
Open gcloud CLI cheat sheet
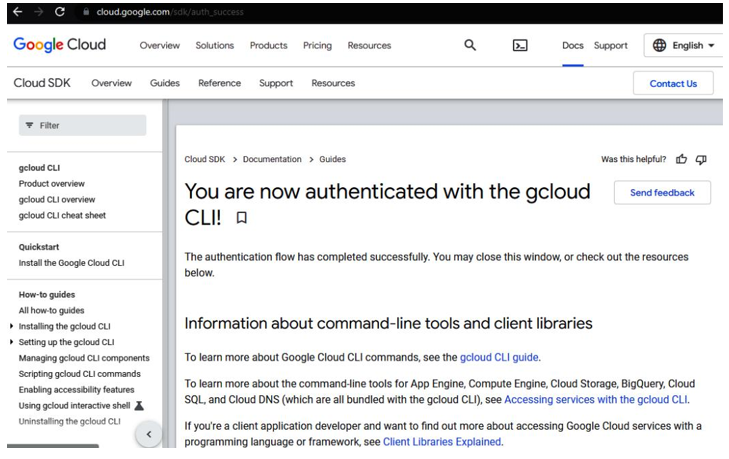tap(62, 215)
